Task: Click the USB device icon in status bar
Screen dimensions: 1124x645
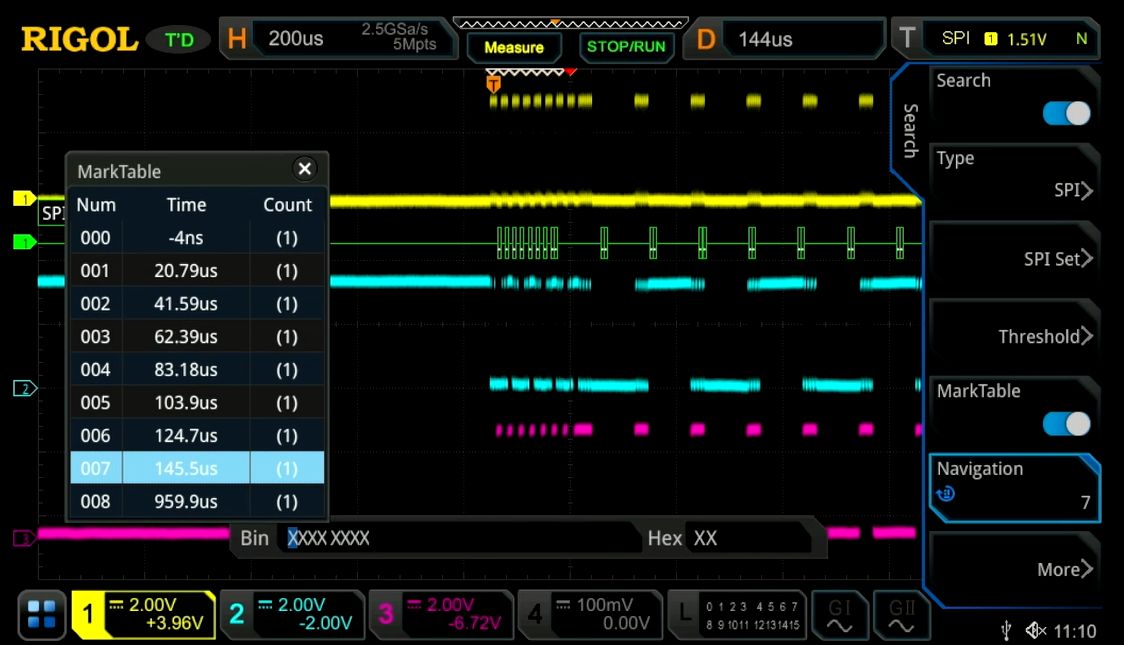Action: pos(1005,630)
